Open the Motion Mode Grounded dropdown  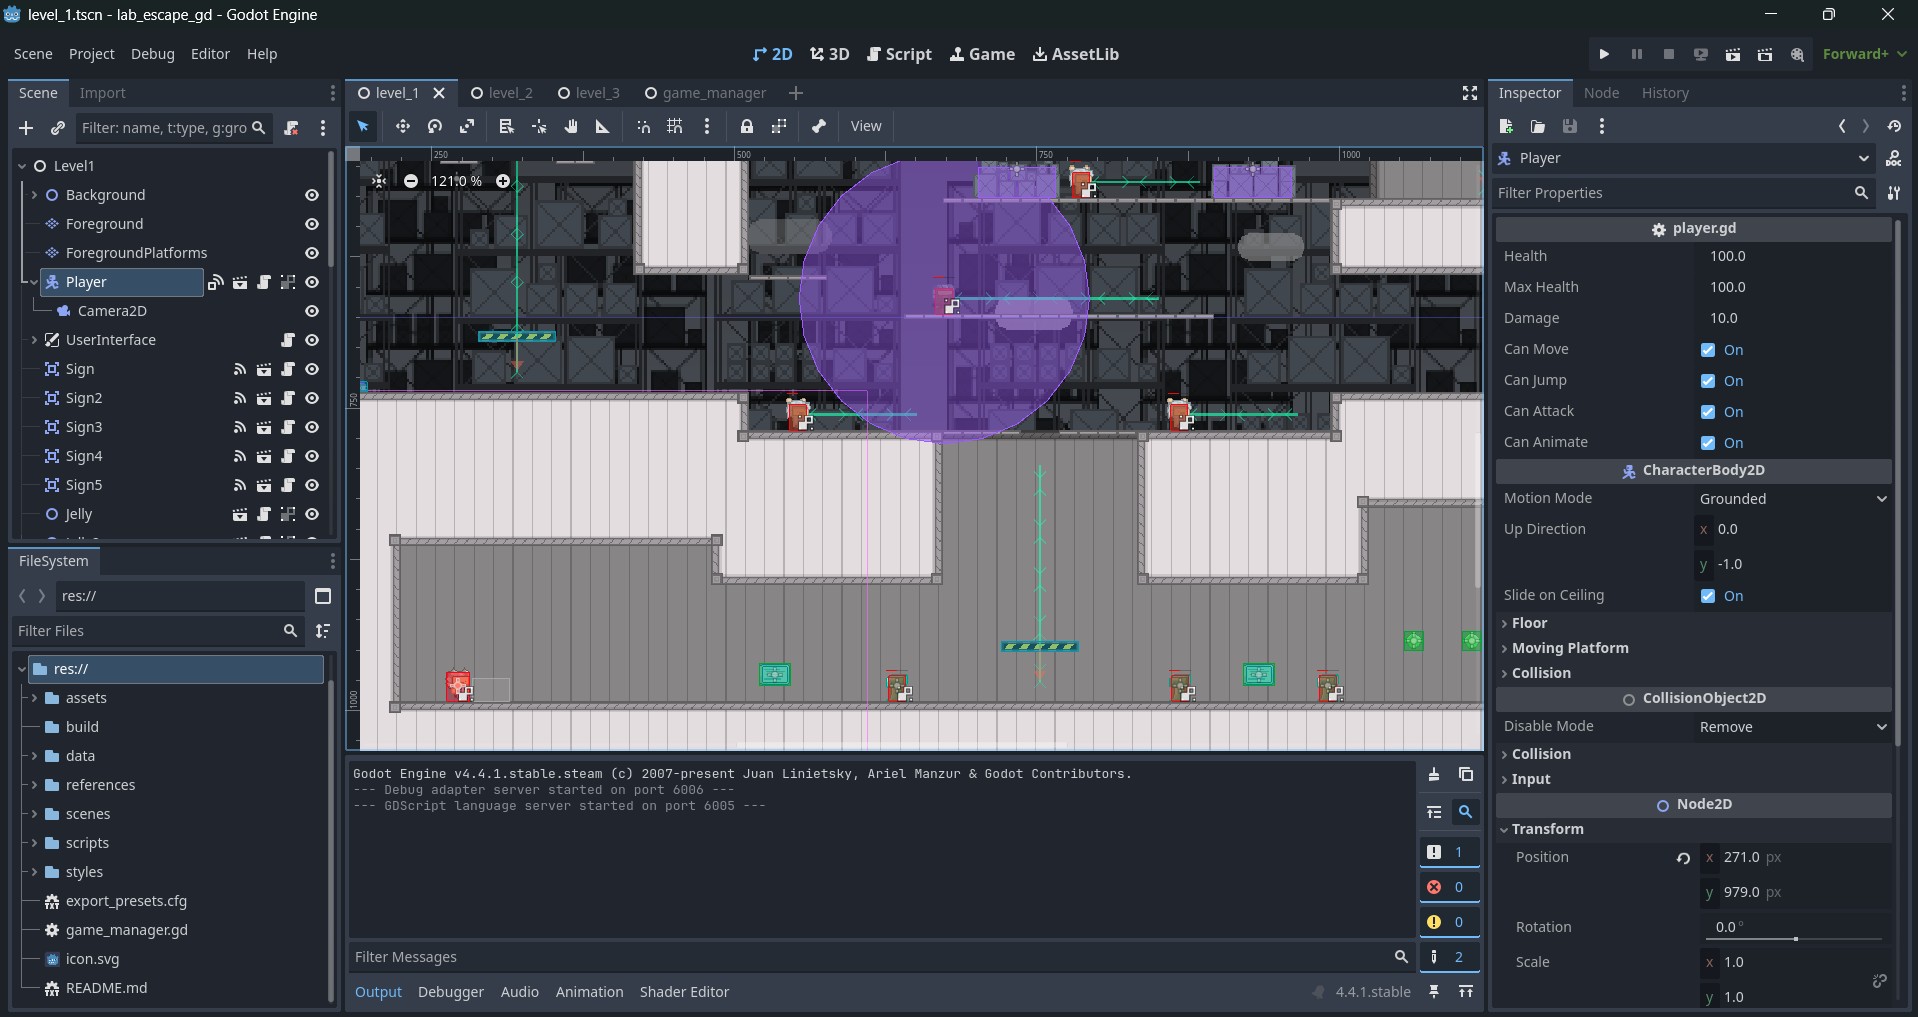pyautogui.click(x=1790, y=498)
